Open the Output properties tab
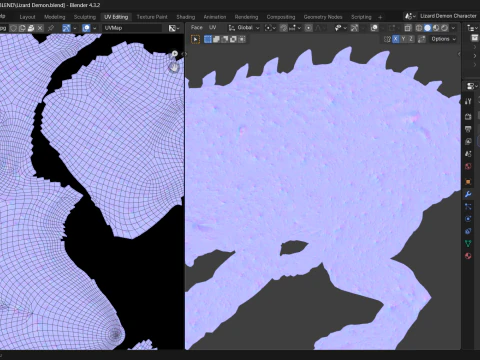 click(468, 129)
